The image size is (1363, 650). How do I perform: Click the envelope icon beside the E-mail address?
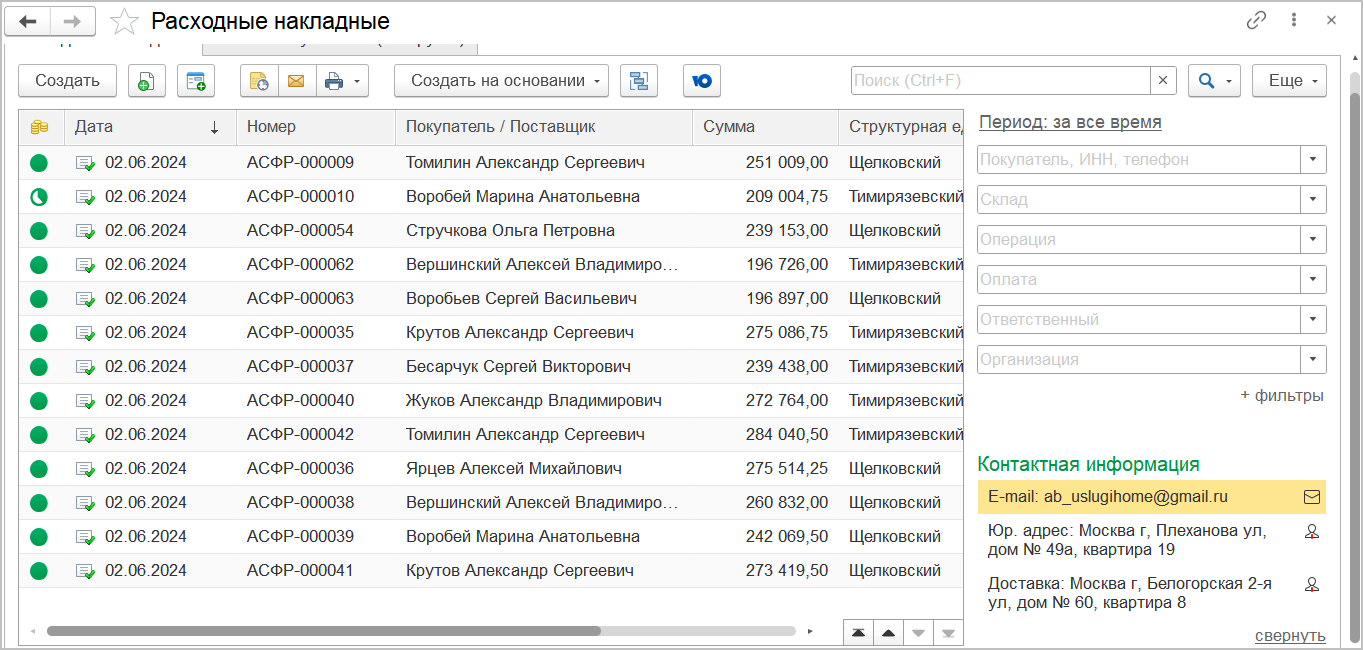[x=1312, y=496]
